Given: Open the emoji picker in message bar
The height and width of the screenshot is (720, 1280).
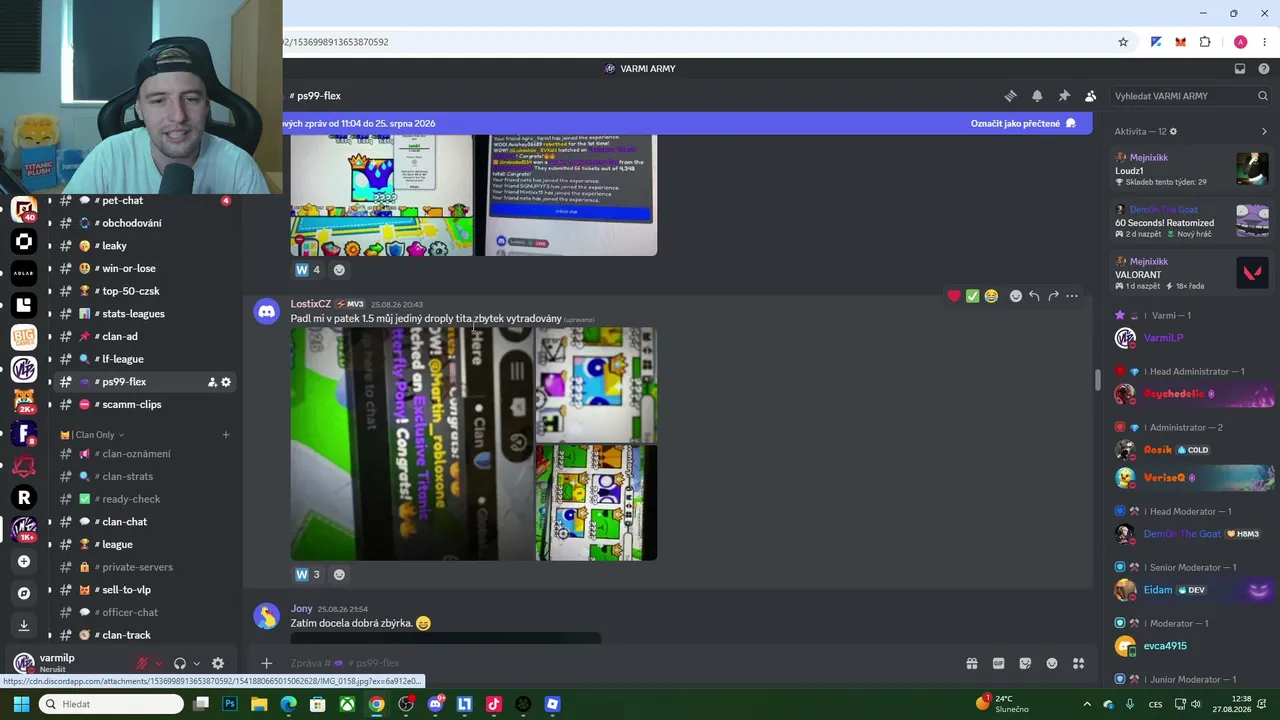Looking at the screenshot, I should 1052,663.
